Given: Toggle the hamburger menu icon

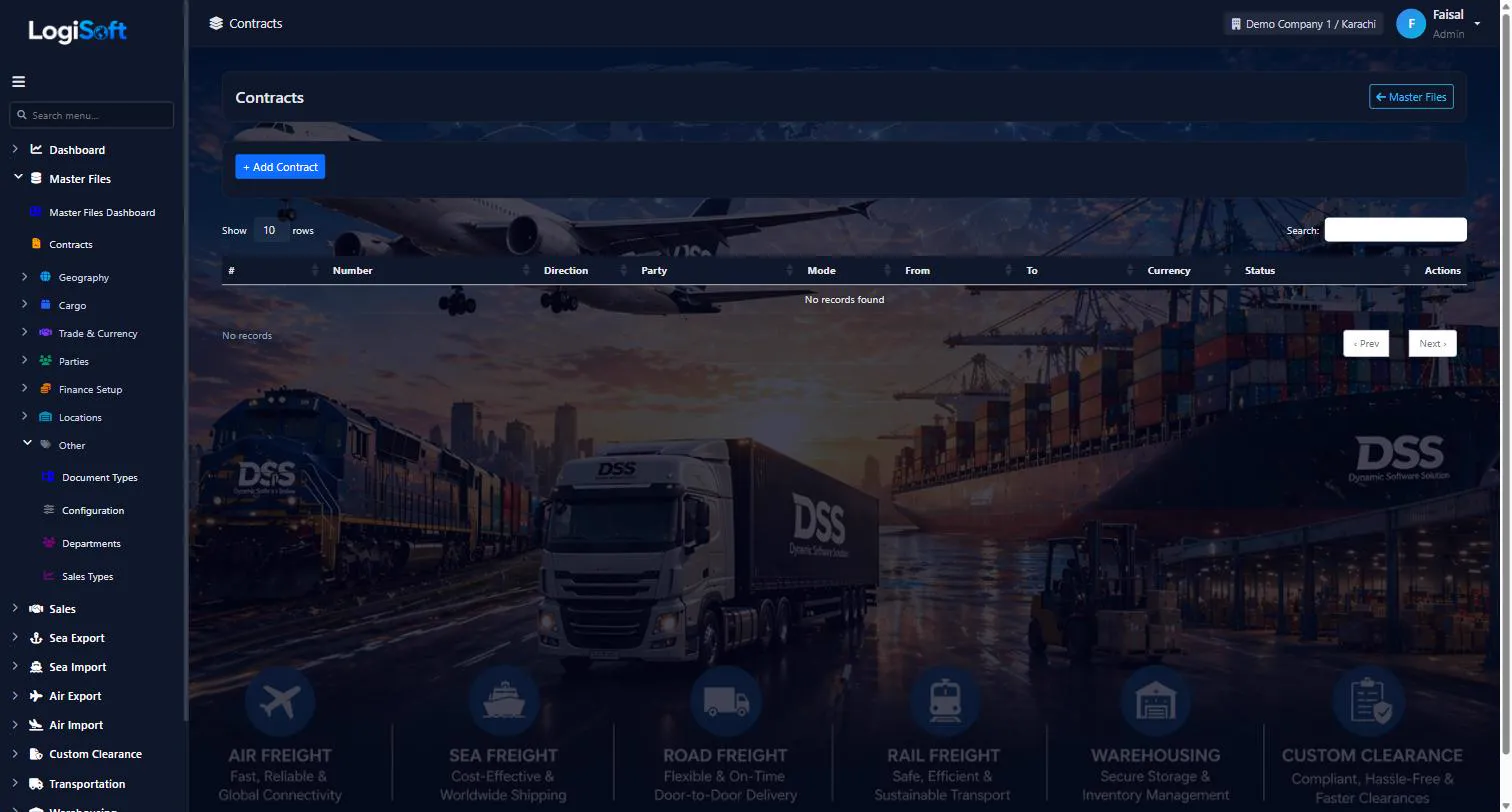Looking at the screenshot, I should [18, 82].
